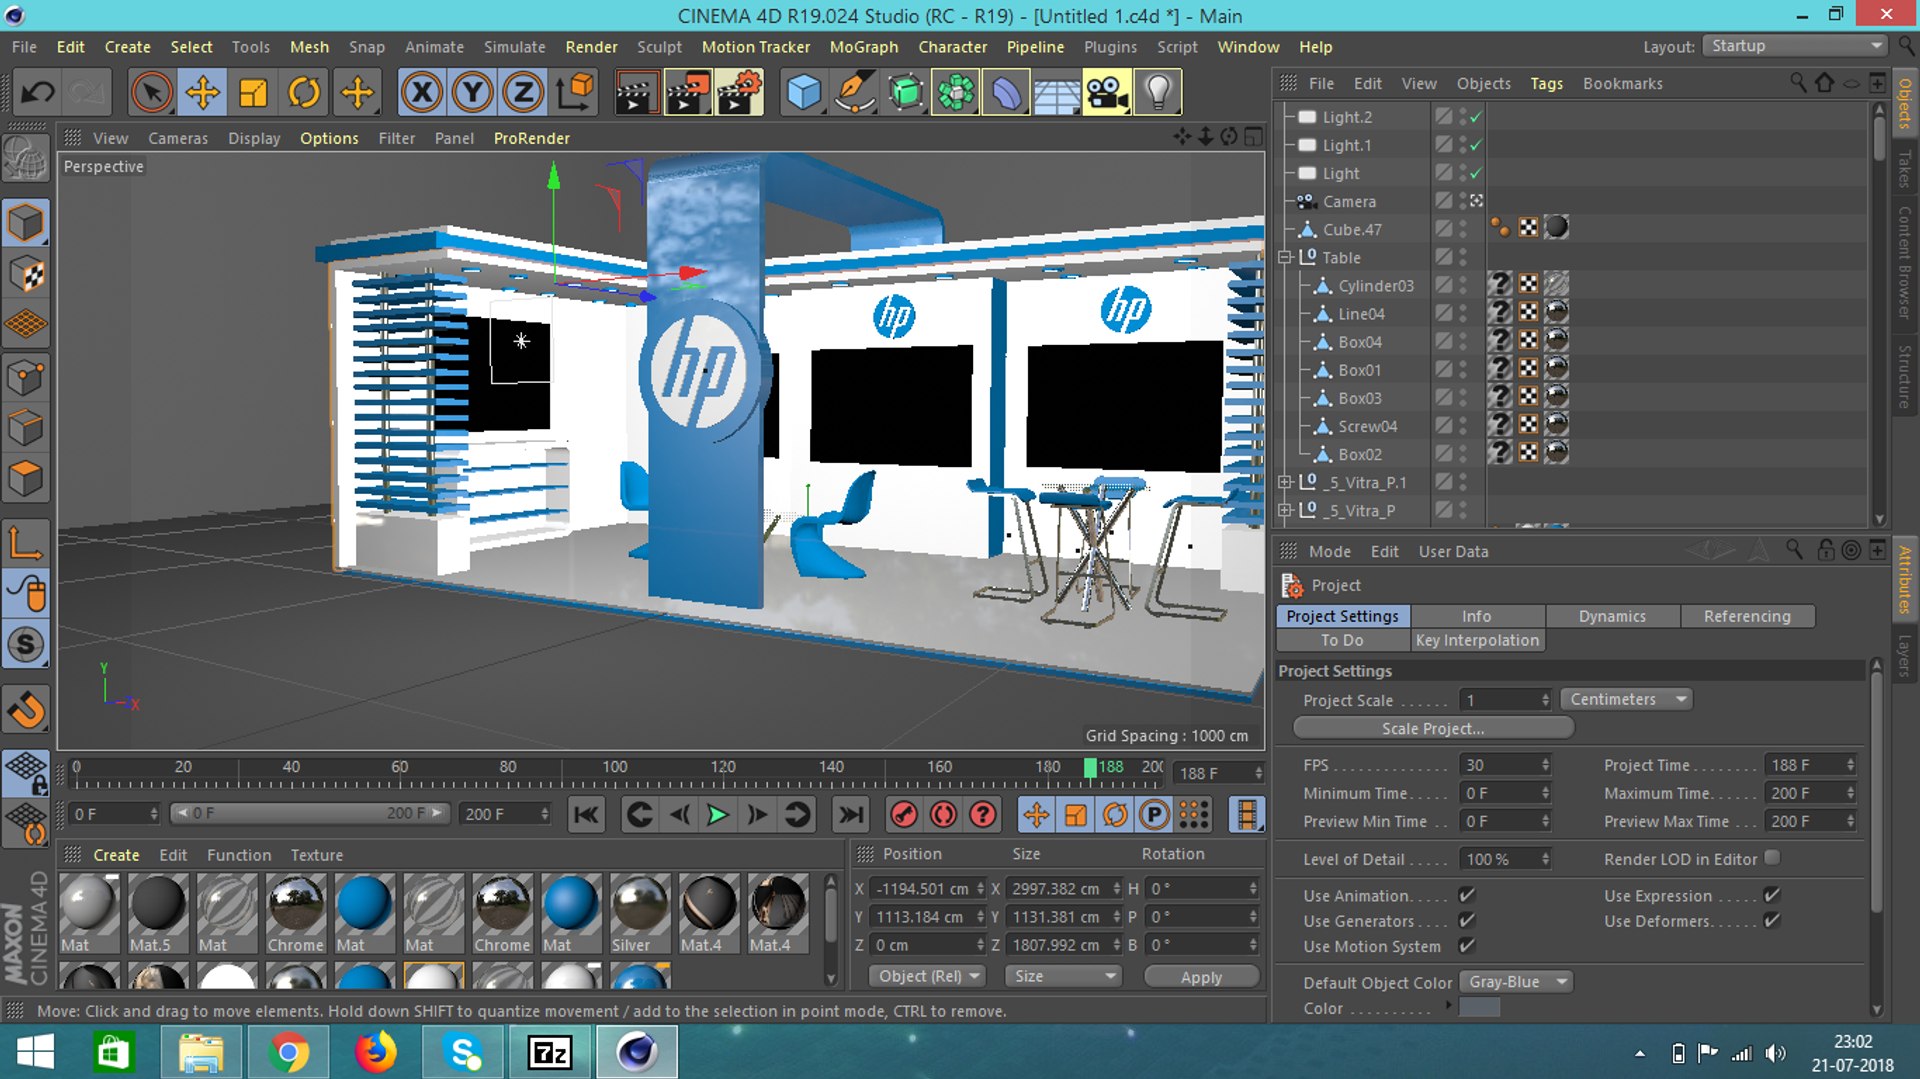Toggle Autokeying button
The height and width of the screenshot is (1079, 1920).
(x=943, y=815)
